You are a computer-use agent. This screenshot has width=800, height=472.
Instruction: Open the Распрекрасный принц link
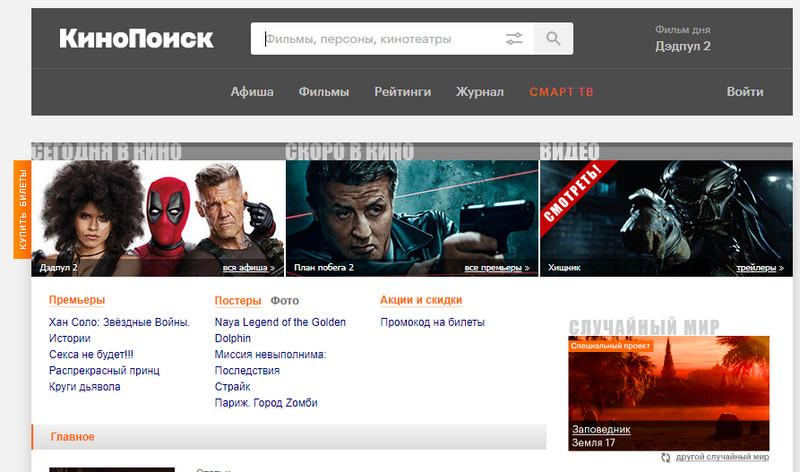[104, 371]
